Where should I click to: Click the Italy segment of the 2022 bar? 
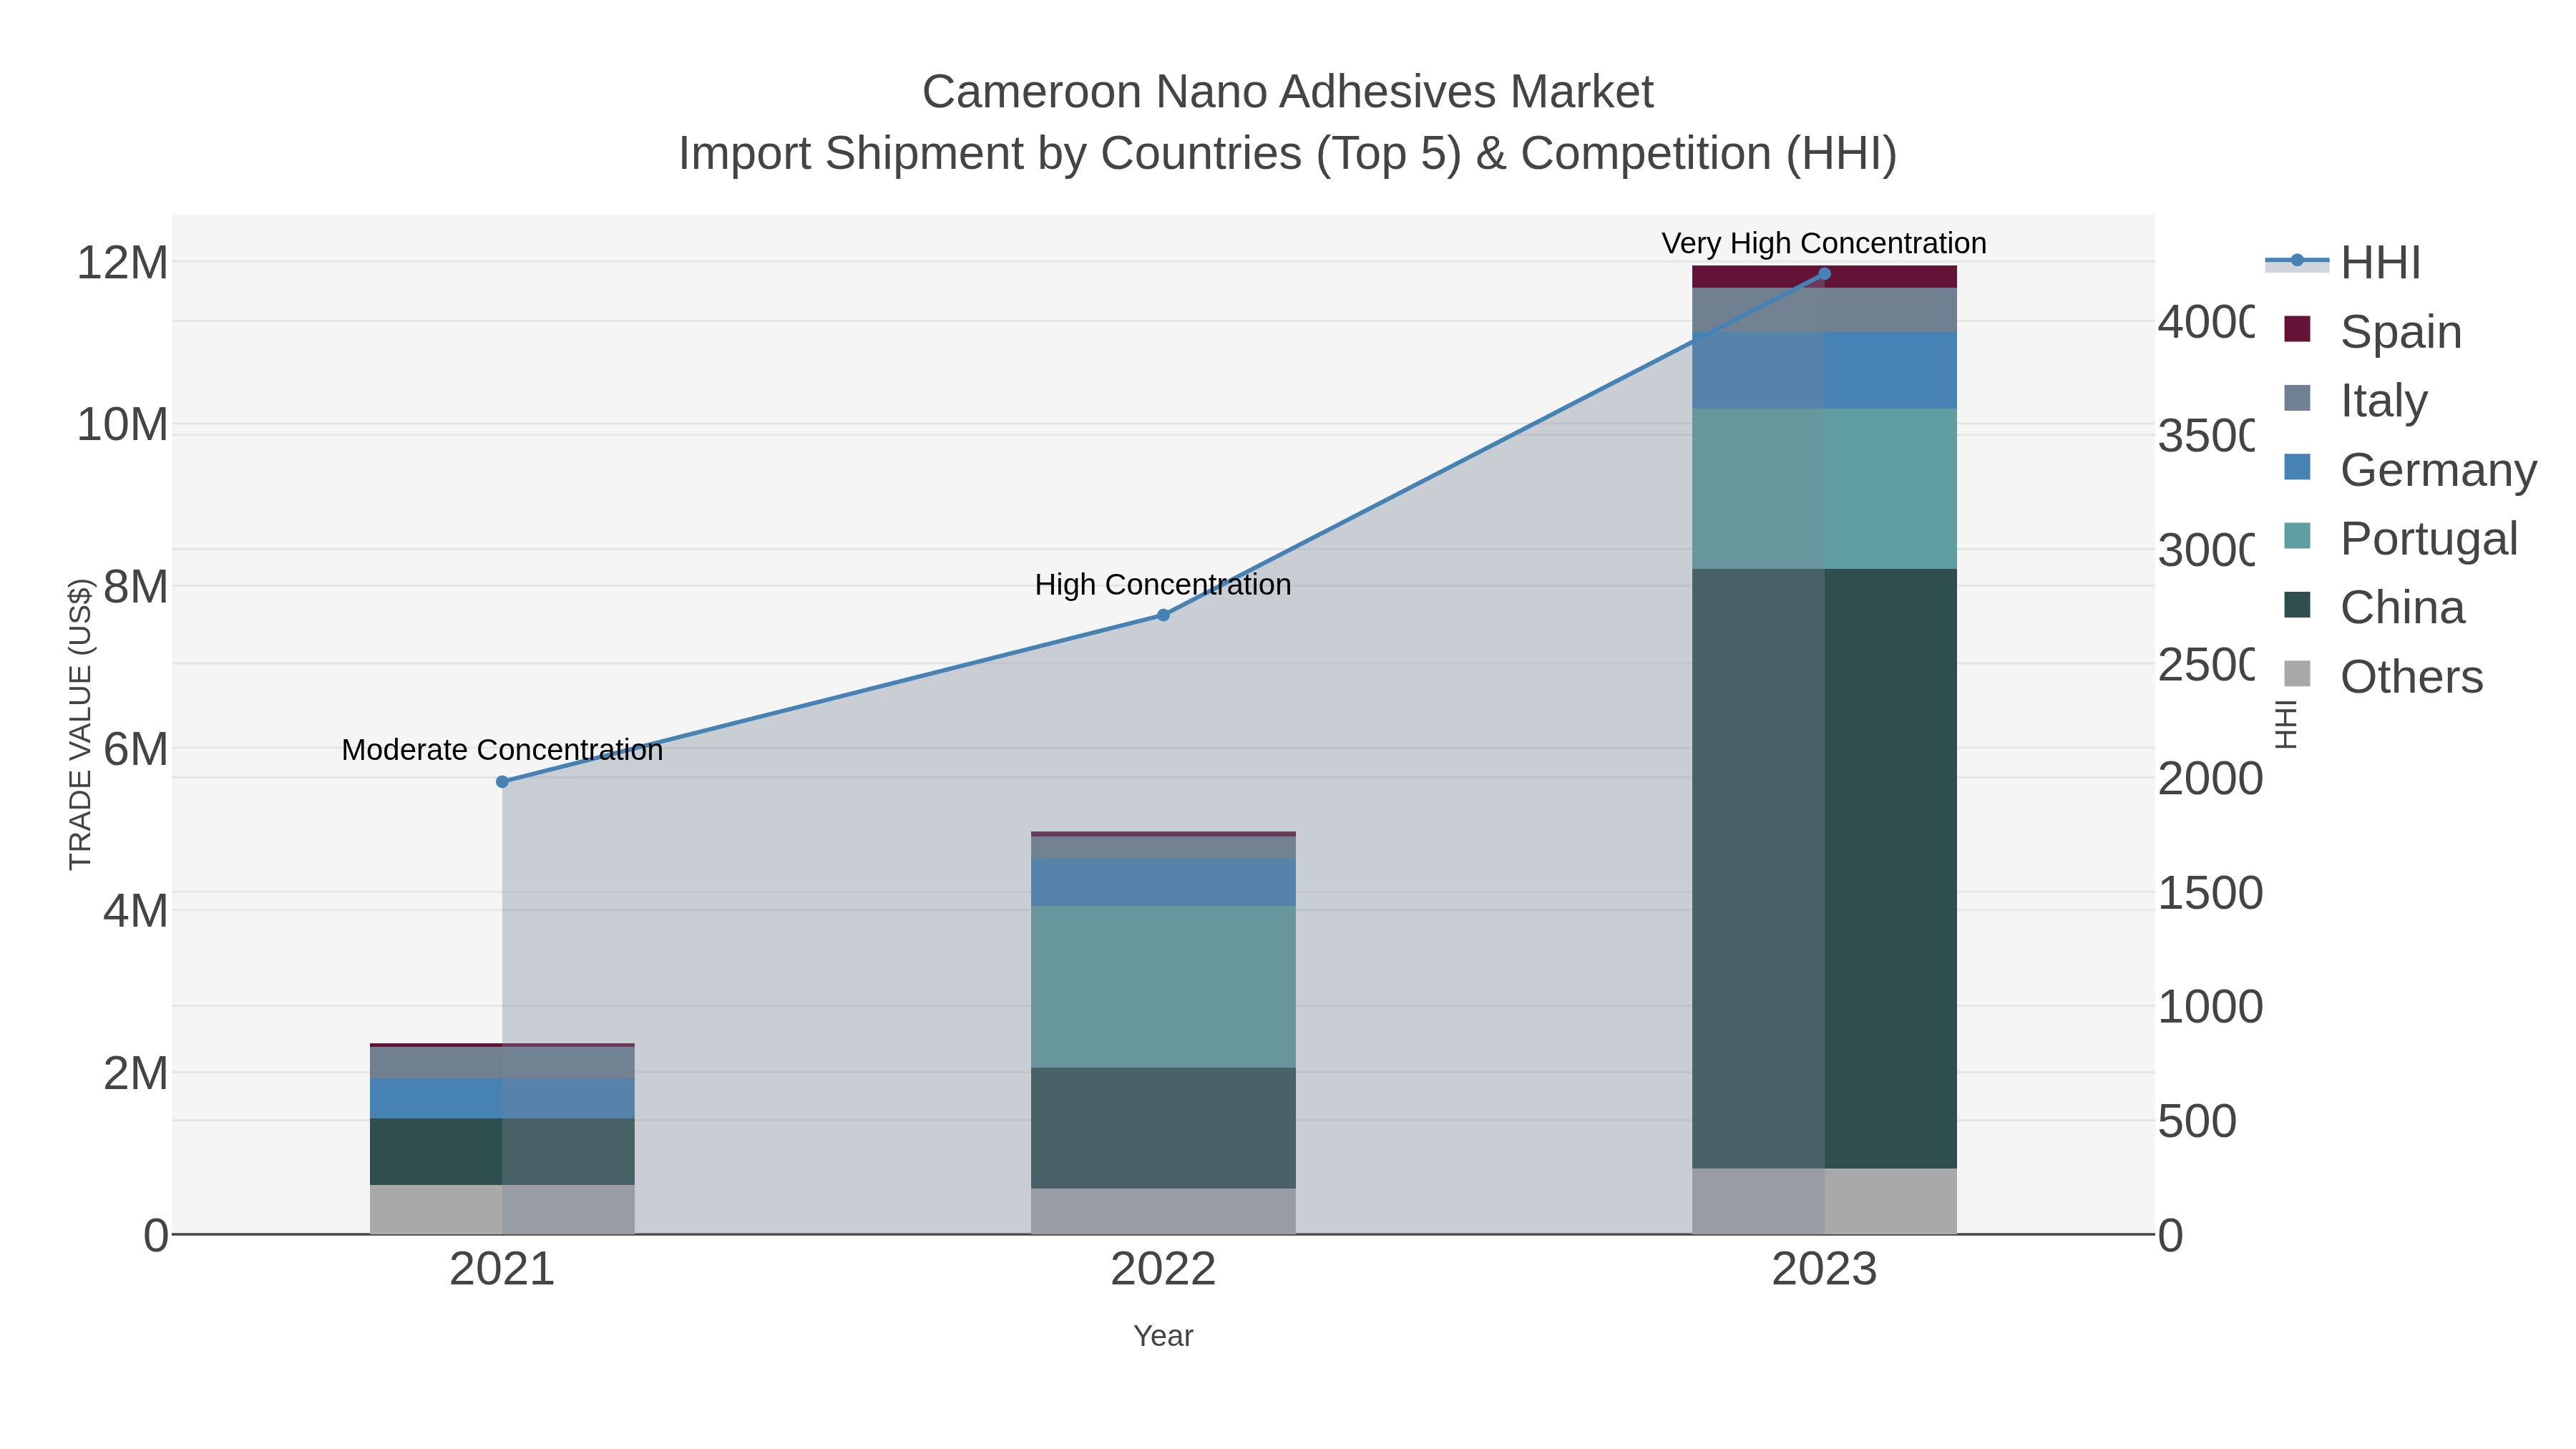click(x=1163, y=847)
